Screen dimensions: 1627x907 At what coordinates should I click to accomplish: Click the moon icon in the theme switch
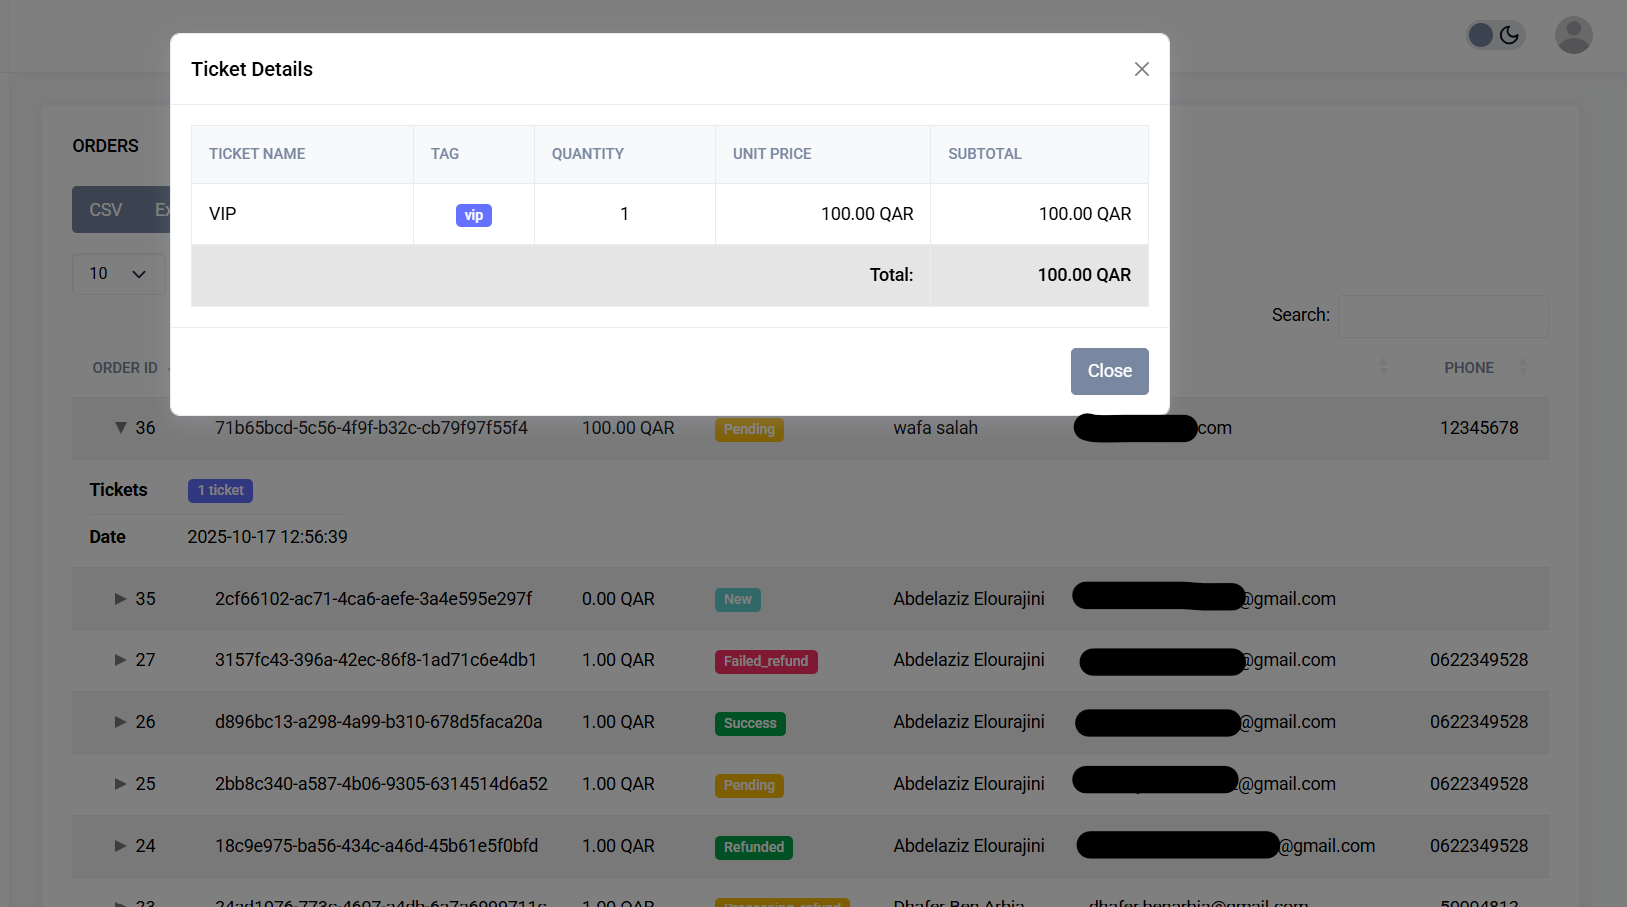(x=1510, y=34)
